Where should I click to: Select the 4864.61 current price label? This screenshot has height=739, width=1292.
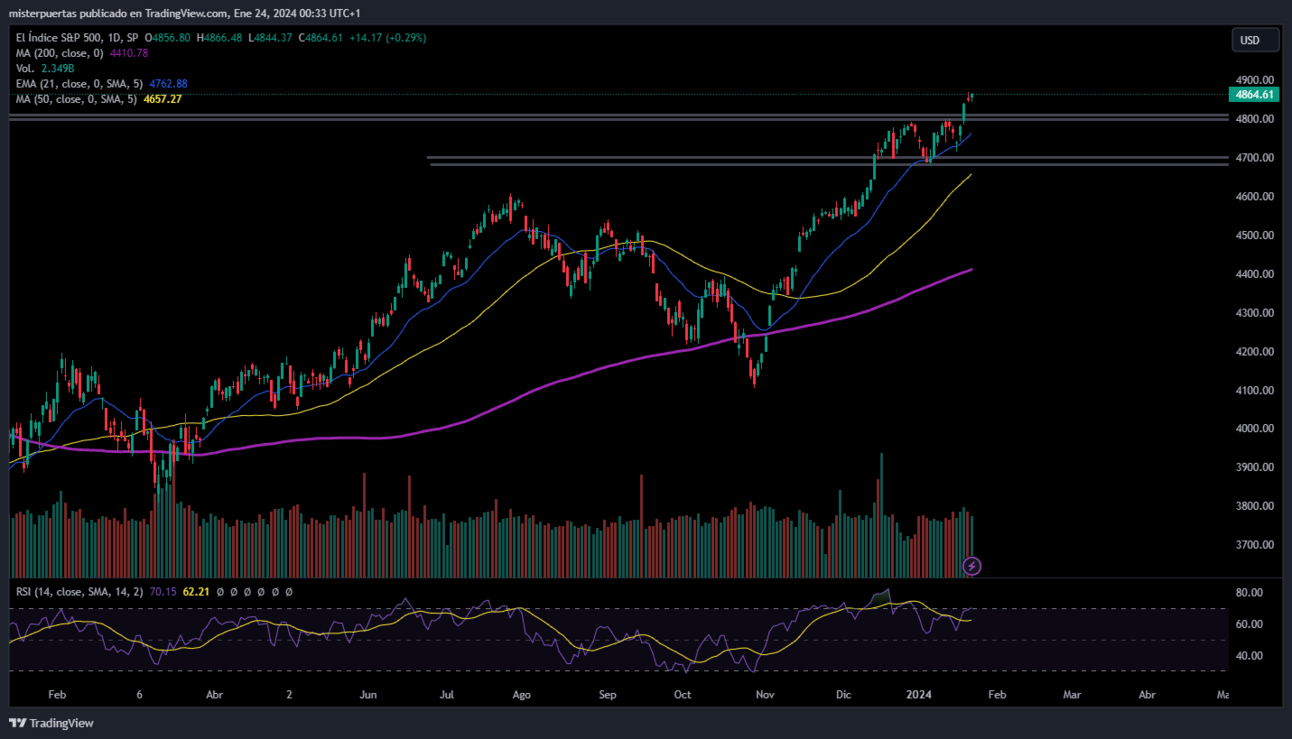pyautogui.click(x=1254, y=94)
